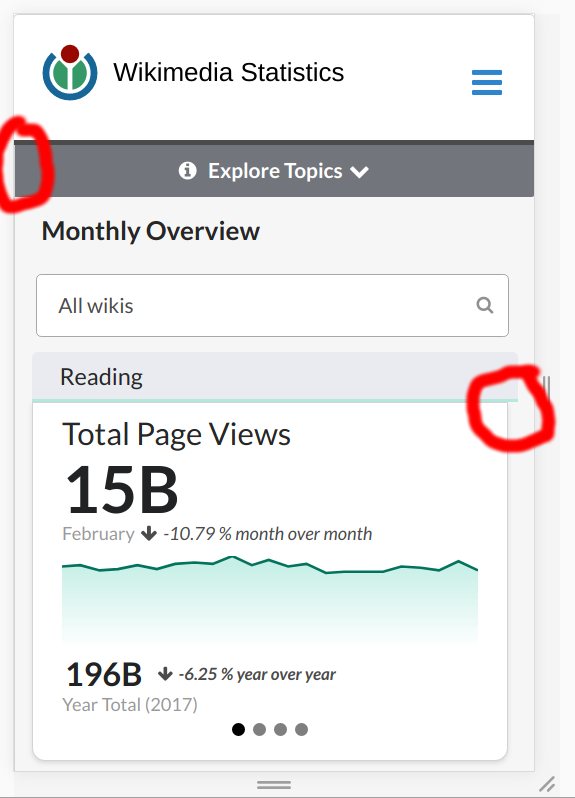Open the hamburger menu icon
Image resolution: width=575 pixels, height=798 pixels.
tap(487, 82)
